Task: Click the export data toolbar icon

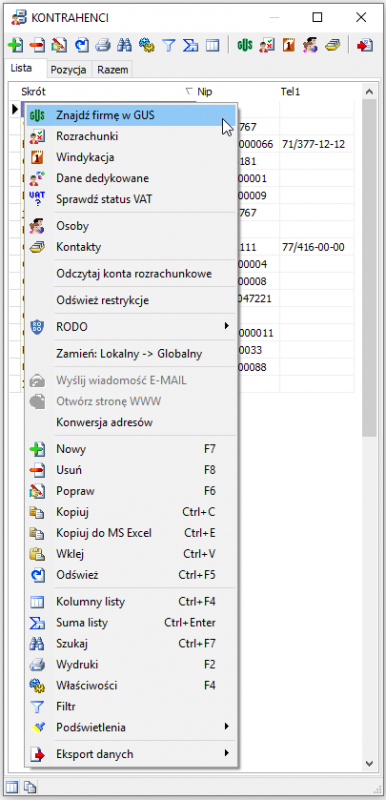Action: [365, 45]
